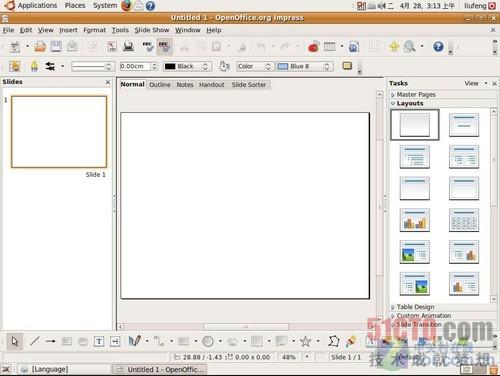Select the Ellipse drawing tool
Screen dimensions: 500x376
83,341
